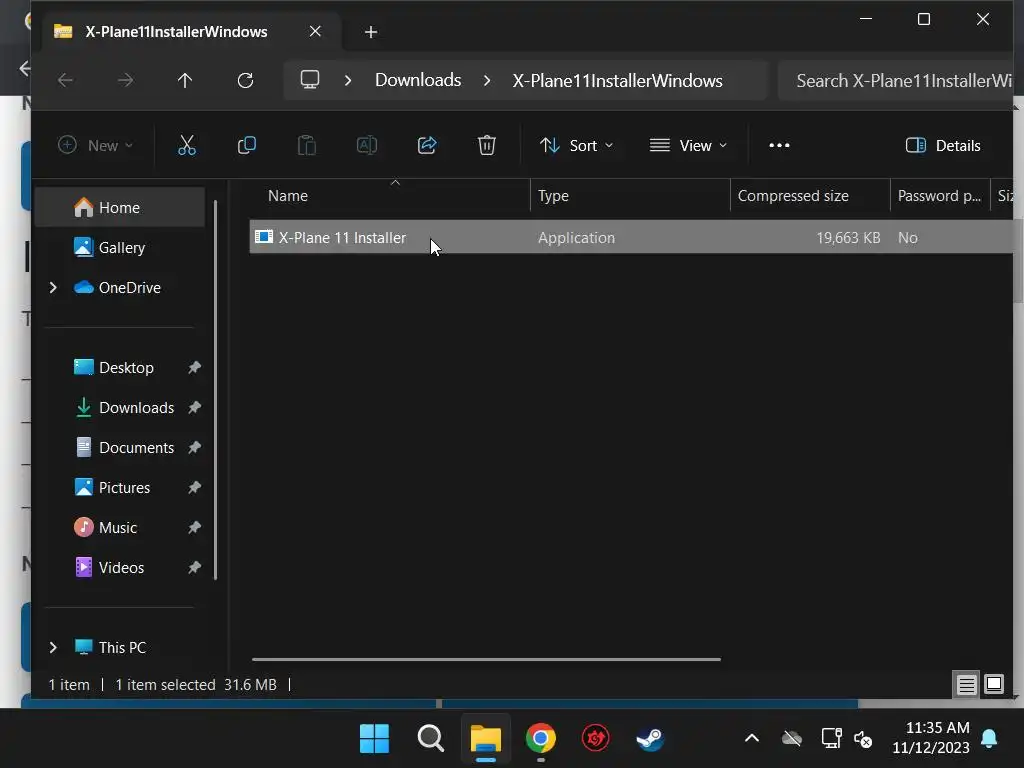Go forward with the forward arrow
The width and height of the screenshot is (1024, 768).
[125, 80]
